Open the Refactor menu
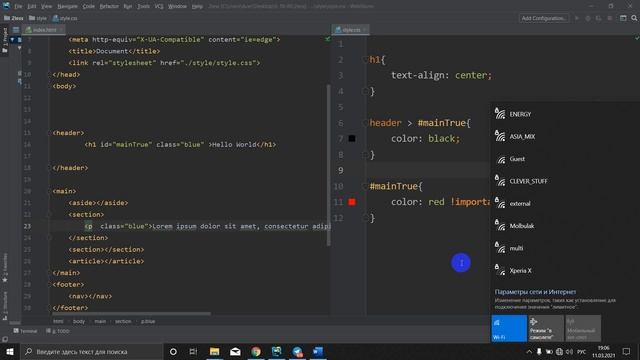The width and height of the screenshot is (640, 360). click(109, 7)
